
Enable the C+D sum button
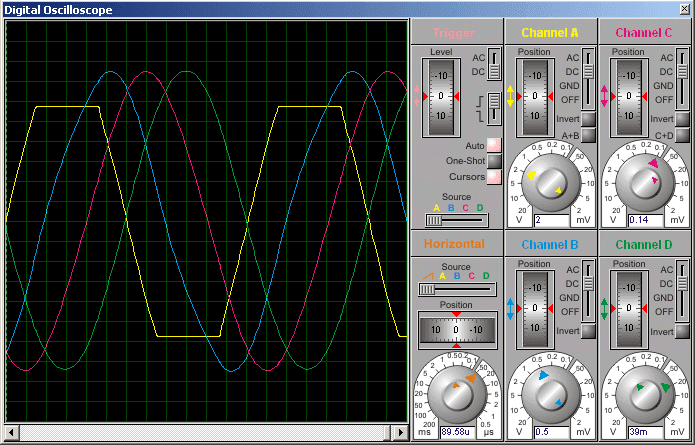tap(683, 135)
